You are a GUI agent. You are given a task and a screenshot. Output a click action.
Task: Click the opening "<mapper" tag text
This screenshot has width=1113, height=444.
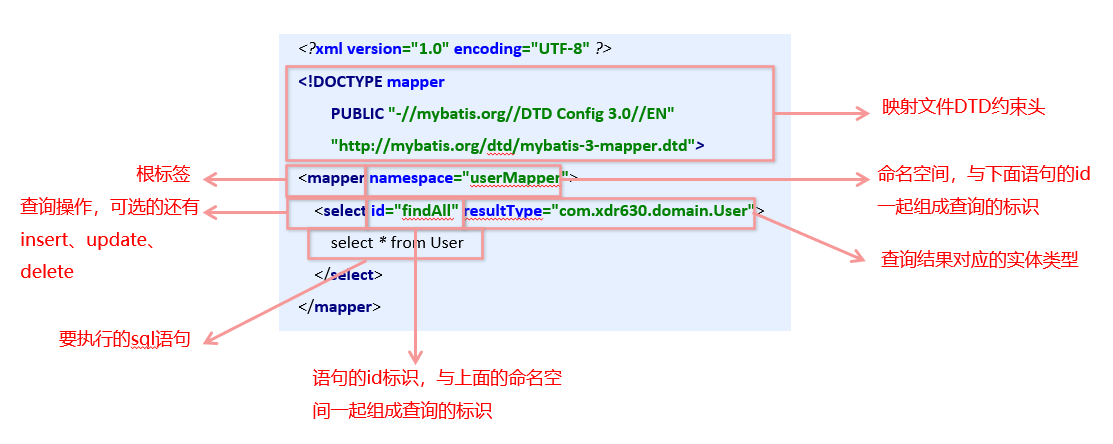pyautogui.click(x=331, y=178)
